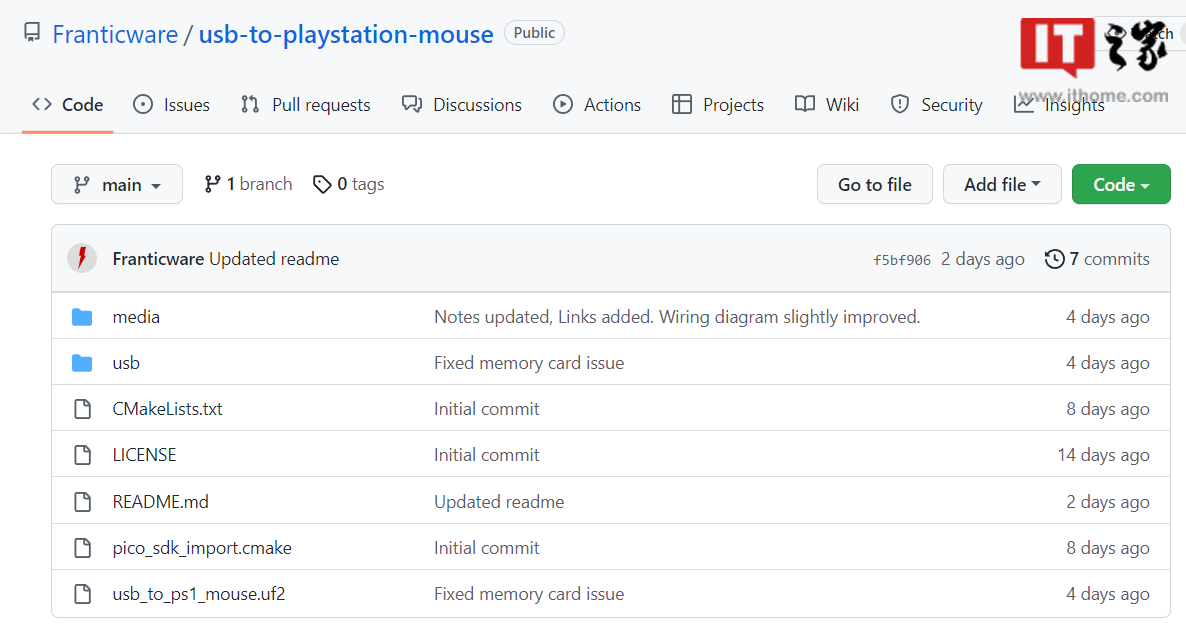This screenshot has width=1186, height=628.
Task: Click the Actions play icon
Action: pos(563,104)
